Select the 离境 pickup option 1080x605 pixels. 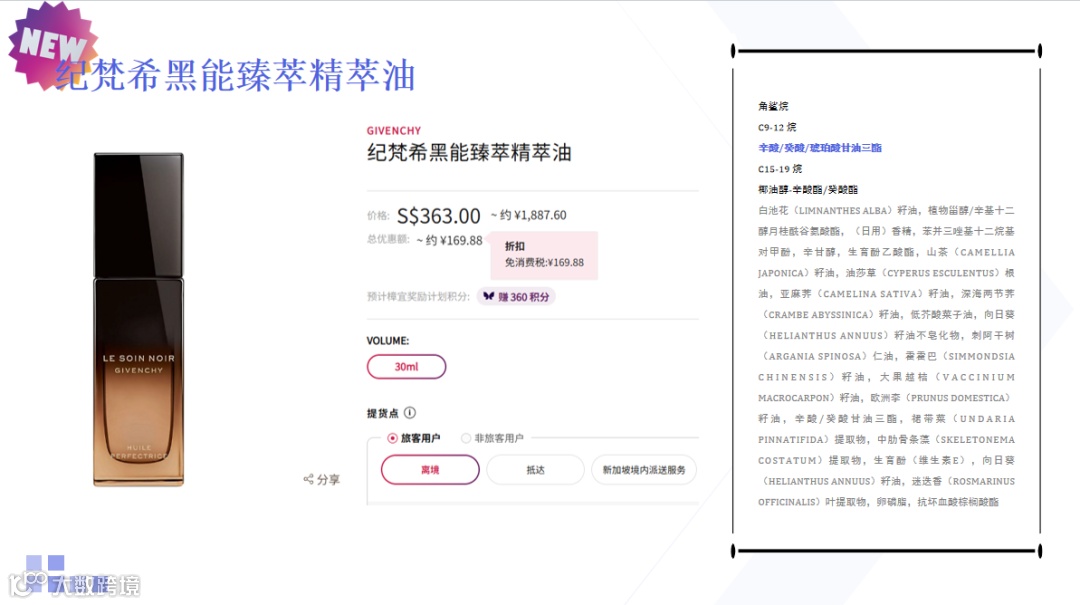[430, 470]
